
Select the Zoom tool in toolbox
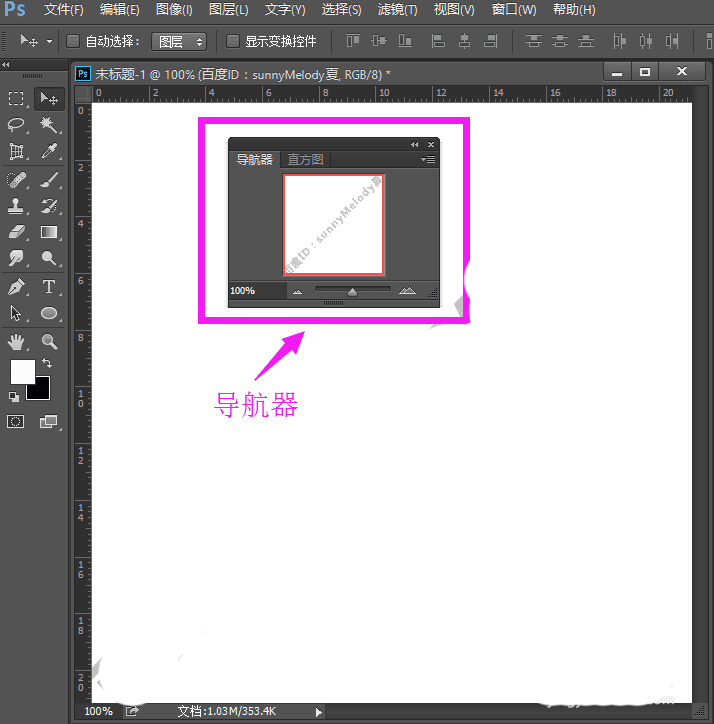pyautogui.click(x=49, y=342)
